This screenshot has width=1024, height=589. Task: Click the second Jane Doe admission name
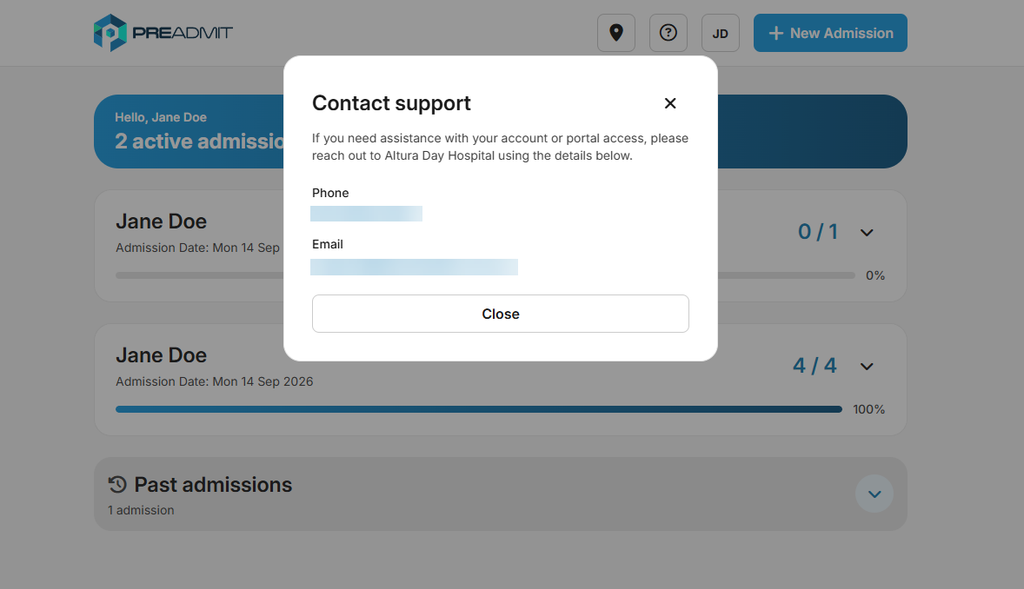pyautogui.click(x=161, y=355)
